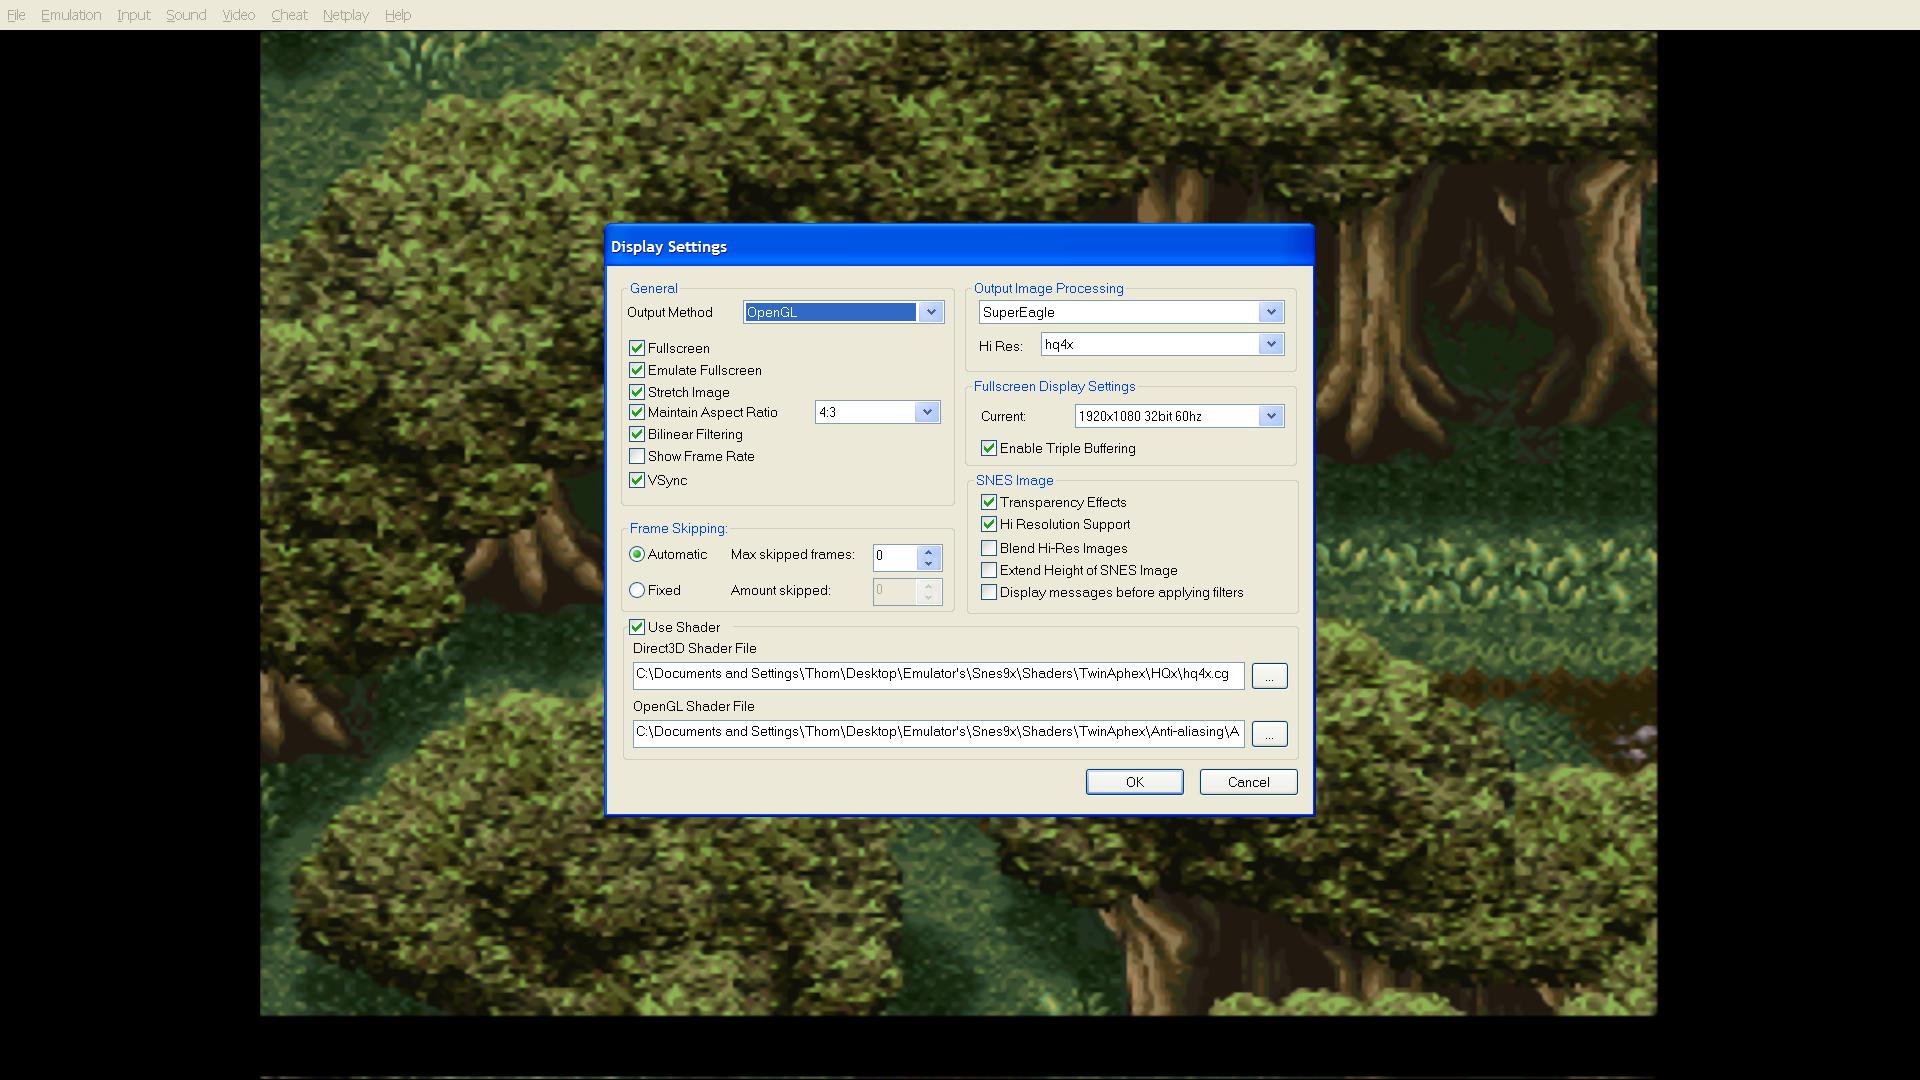Image resolution: width=1920 pixels, height=1080 pixels.
Task: Decrease Max skipped frames with down arrow
Action: 929,563
